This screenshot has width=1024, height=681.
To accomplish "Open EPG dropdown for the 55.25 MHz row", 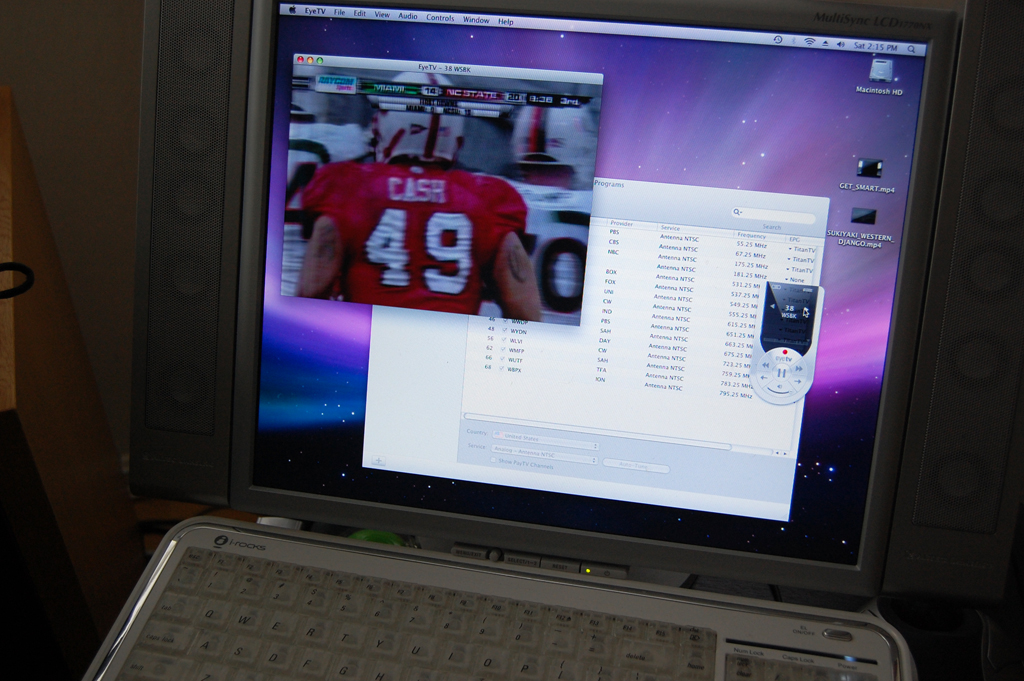I will pyautogui.click(x=801, y=249).
